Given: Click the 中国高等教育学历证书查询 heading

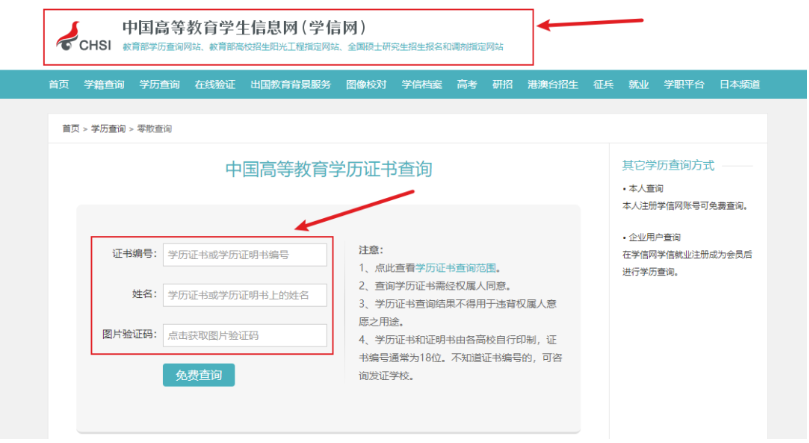Looking at the screenshot, I should click(329, 169).
